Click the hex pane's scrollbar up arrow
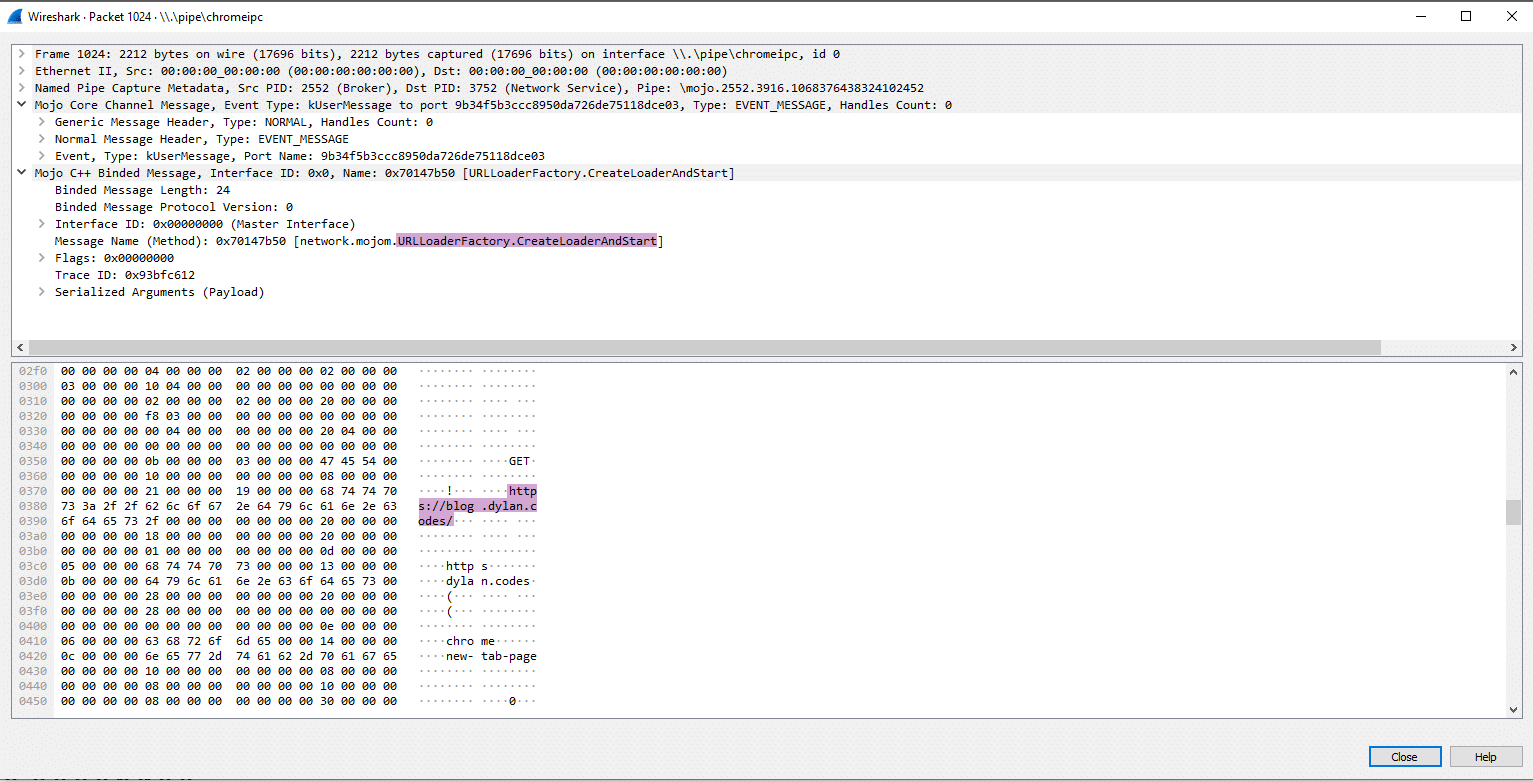Screen dimensions: 1533x782 pos(1512,370)
